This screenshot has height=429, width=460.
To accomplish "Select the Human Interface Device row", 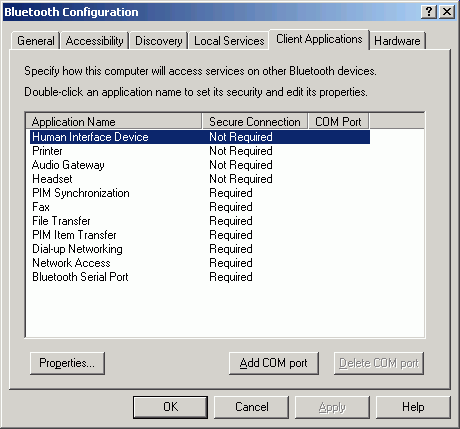I will 200,137.
